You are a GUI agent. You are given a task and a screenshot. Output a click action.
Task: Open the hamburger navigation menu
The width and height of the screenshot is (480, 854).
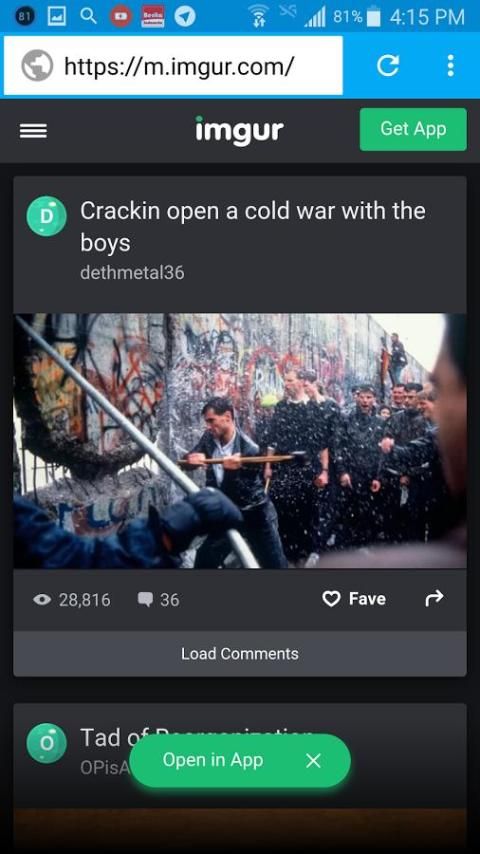tap(33, 131)
